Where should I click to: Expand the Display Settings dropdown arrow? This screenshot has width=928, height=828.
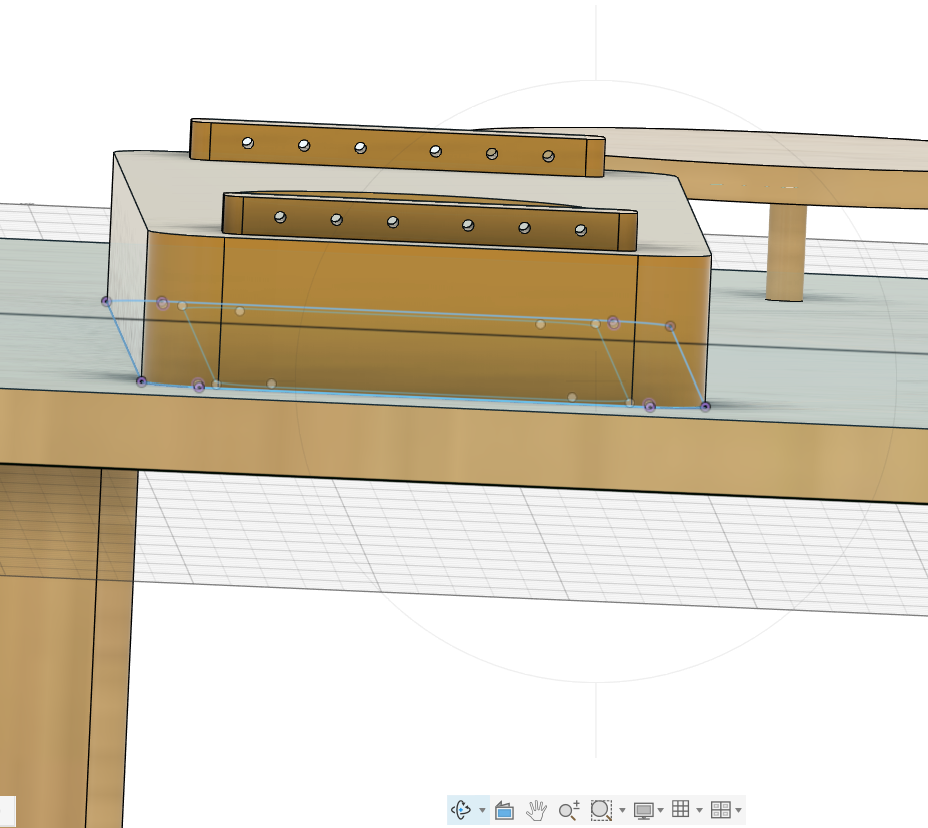660,810
